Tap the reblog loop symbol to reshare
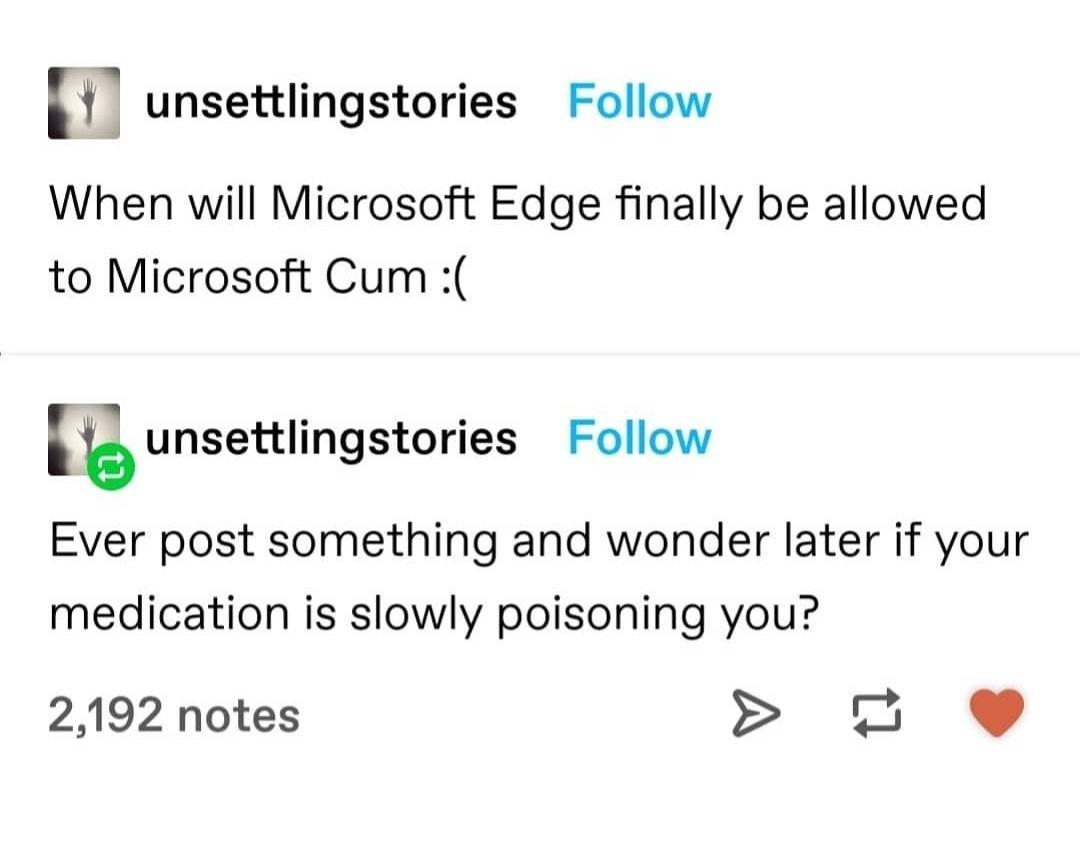This screenshot has width=1080, height=852. click(877, 713)
